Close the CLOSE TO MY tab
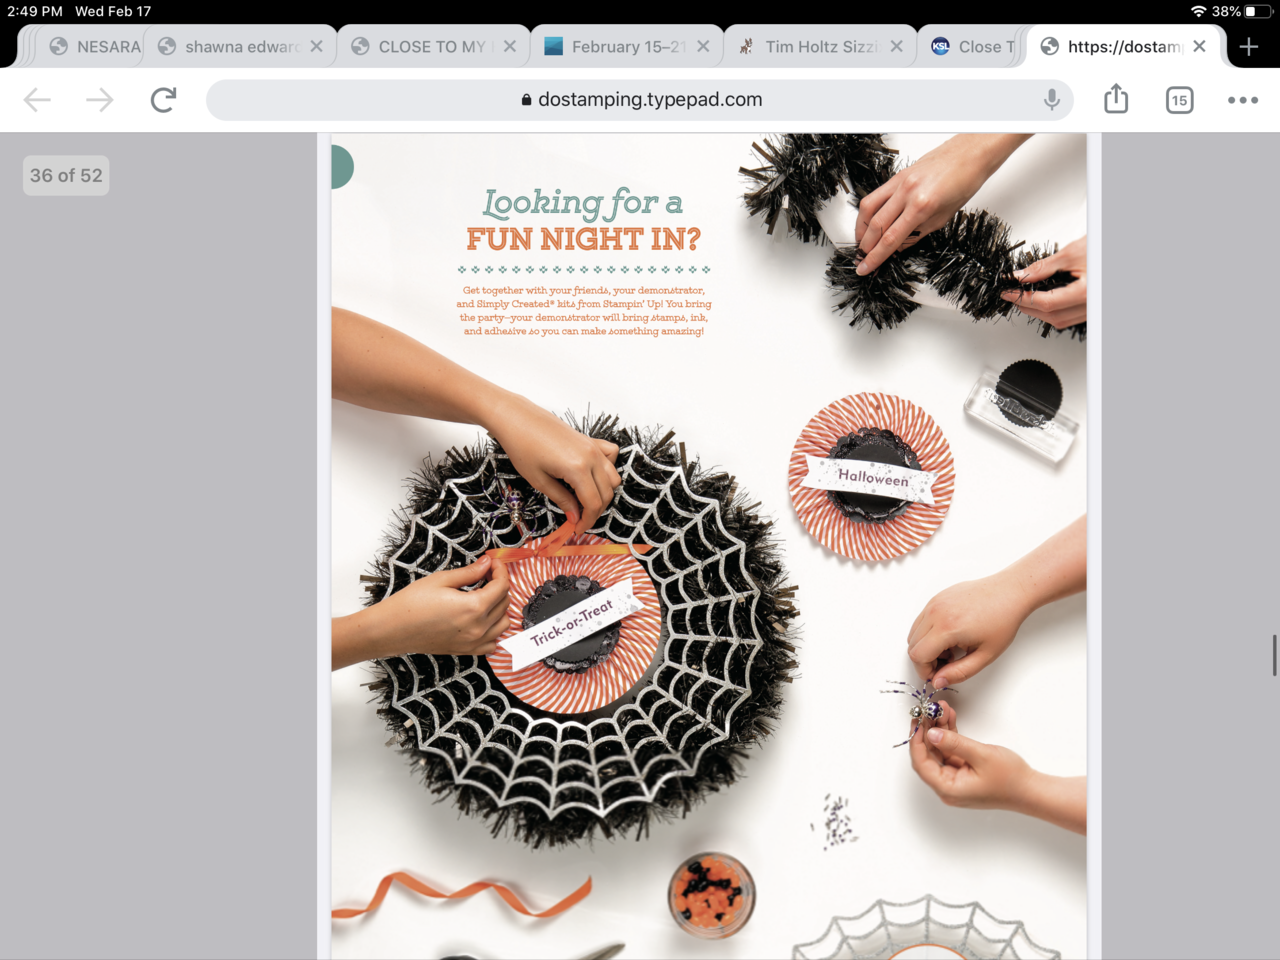 point(510,47)
